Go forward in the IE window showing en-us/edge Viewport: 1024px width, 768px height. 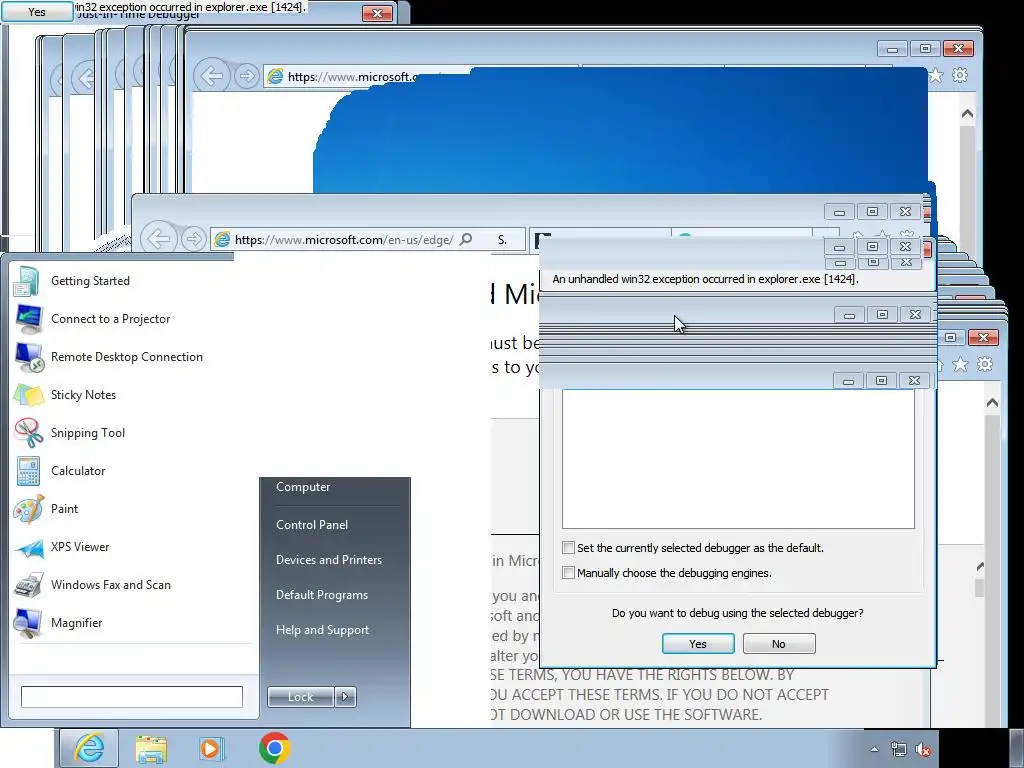193,239
